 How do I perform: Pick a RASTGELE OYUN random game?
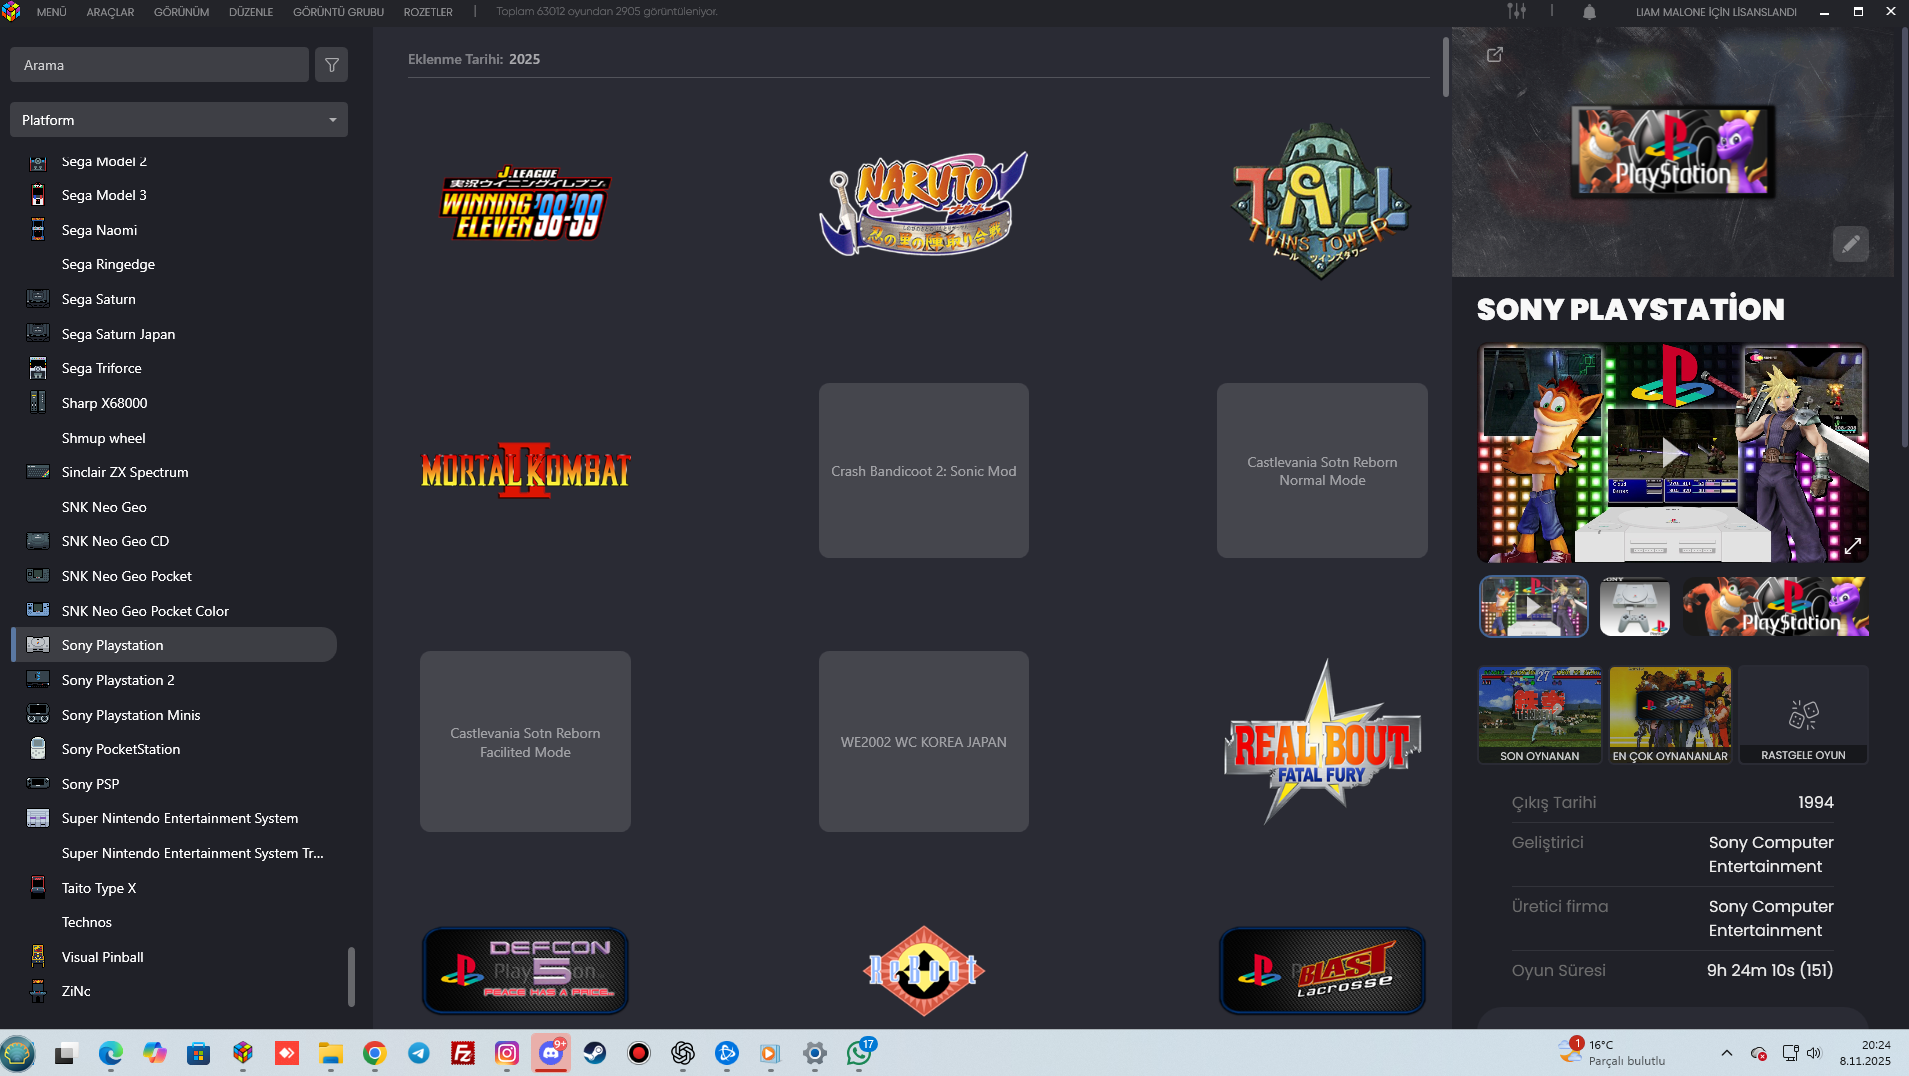tap(1803, 715)
